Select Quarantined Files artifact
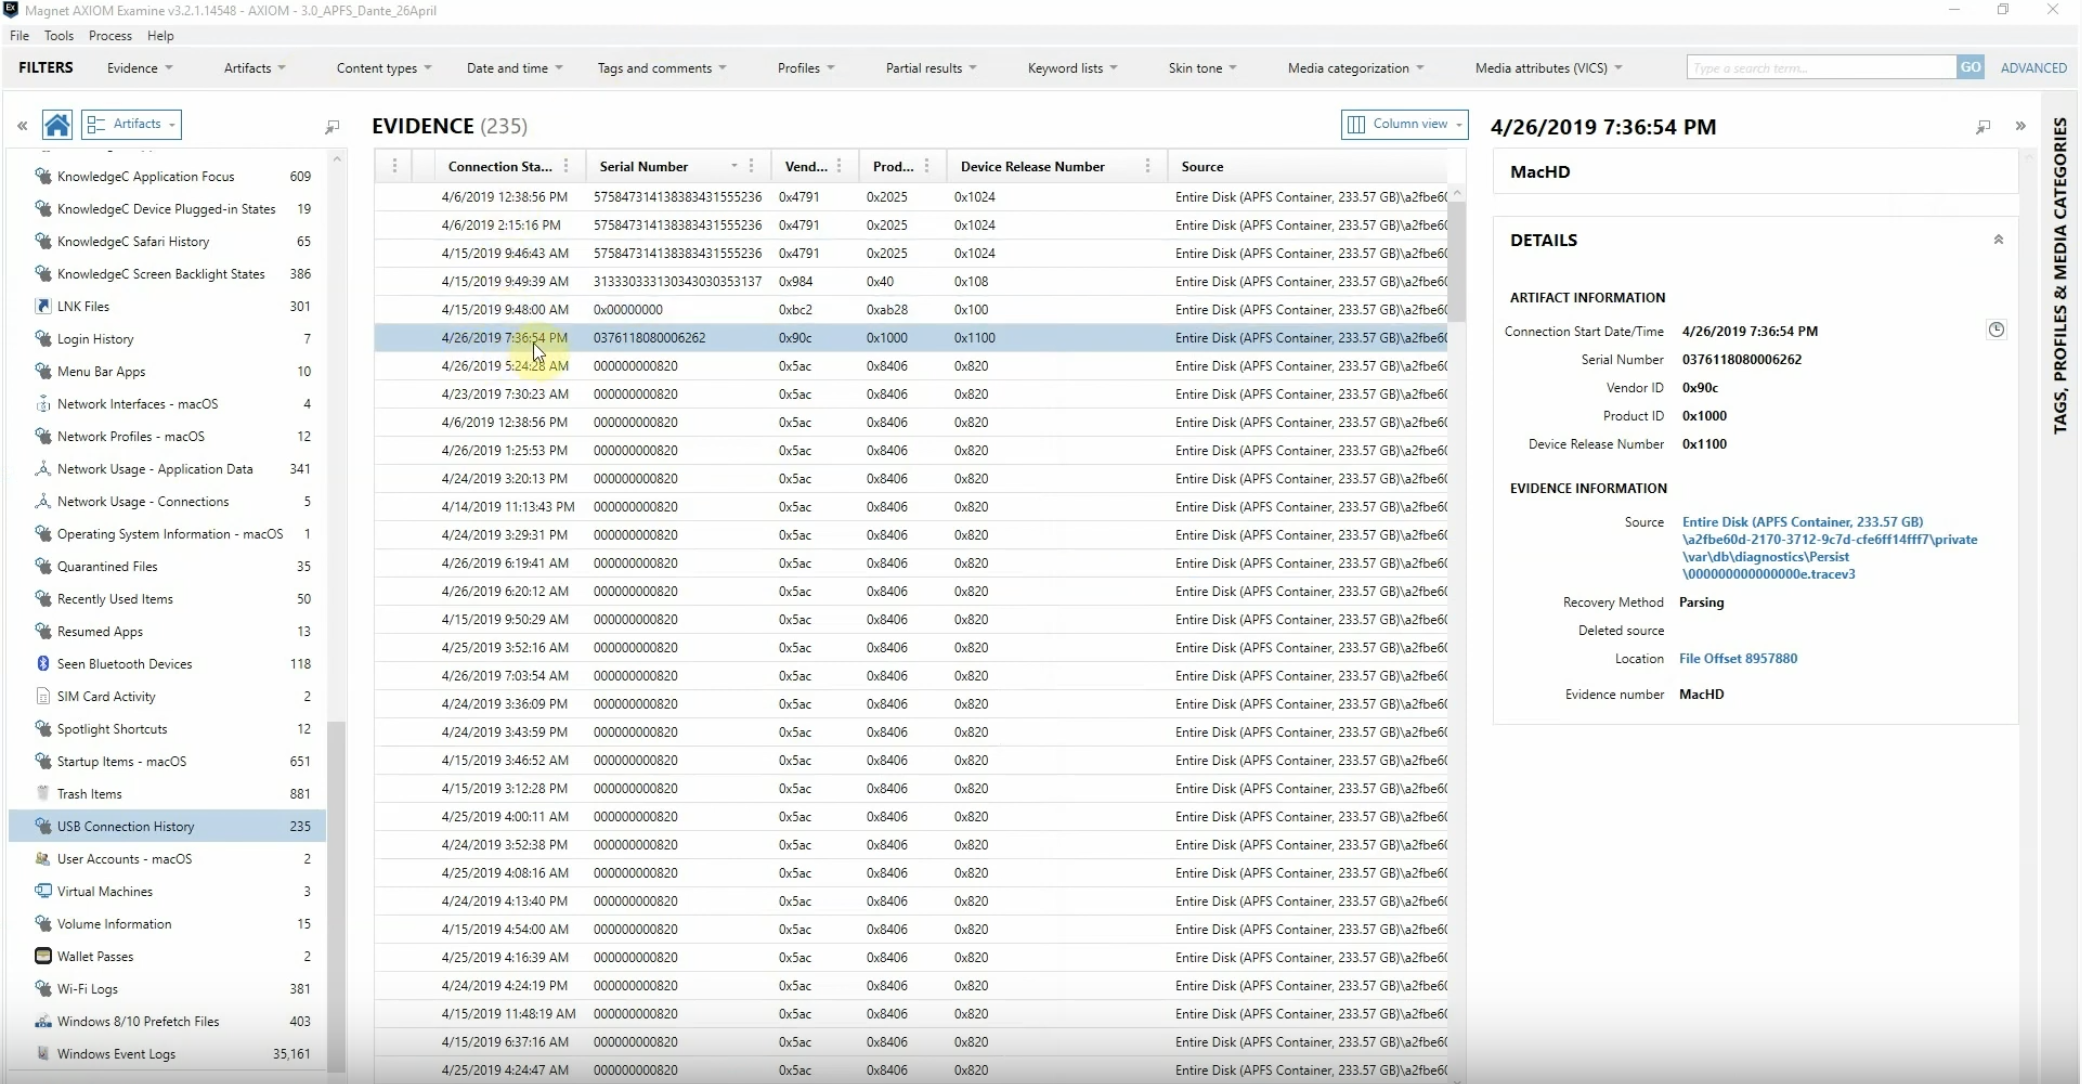This screenshot has width=2082, height=1084. [x=167, y=566]
